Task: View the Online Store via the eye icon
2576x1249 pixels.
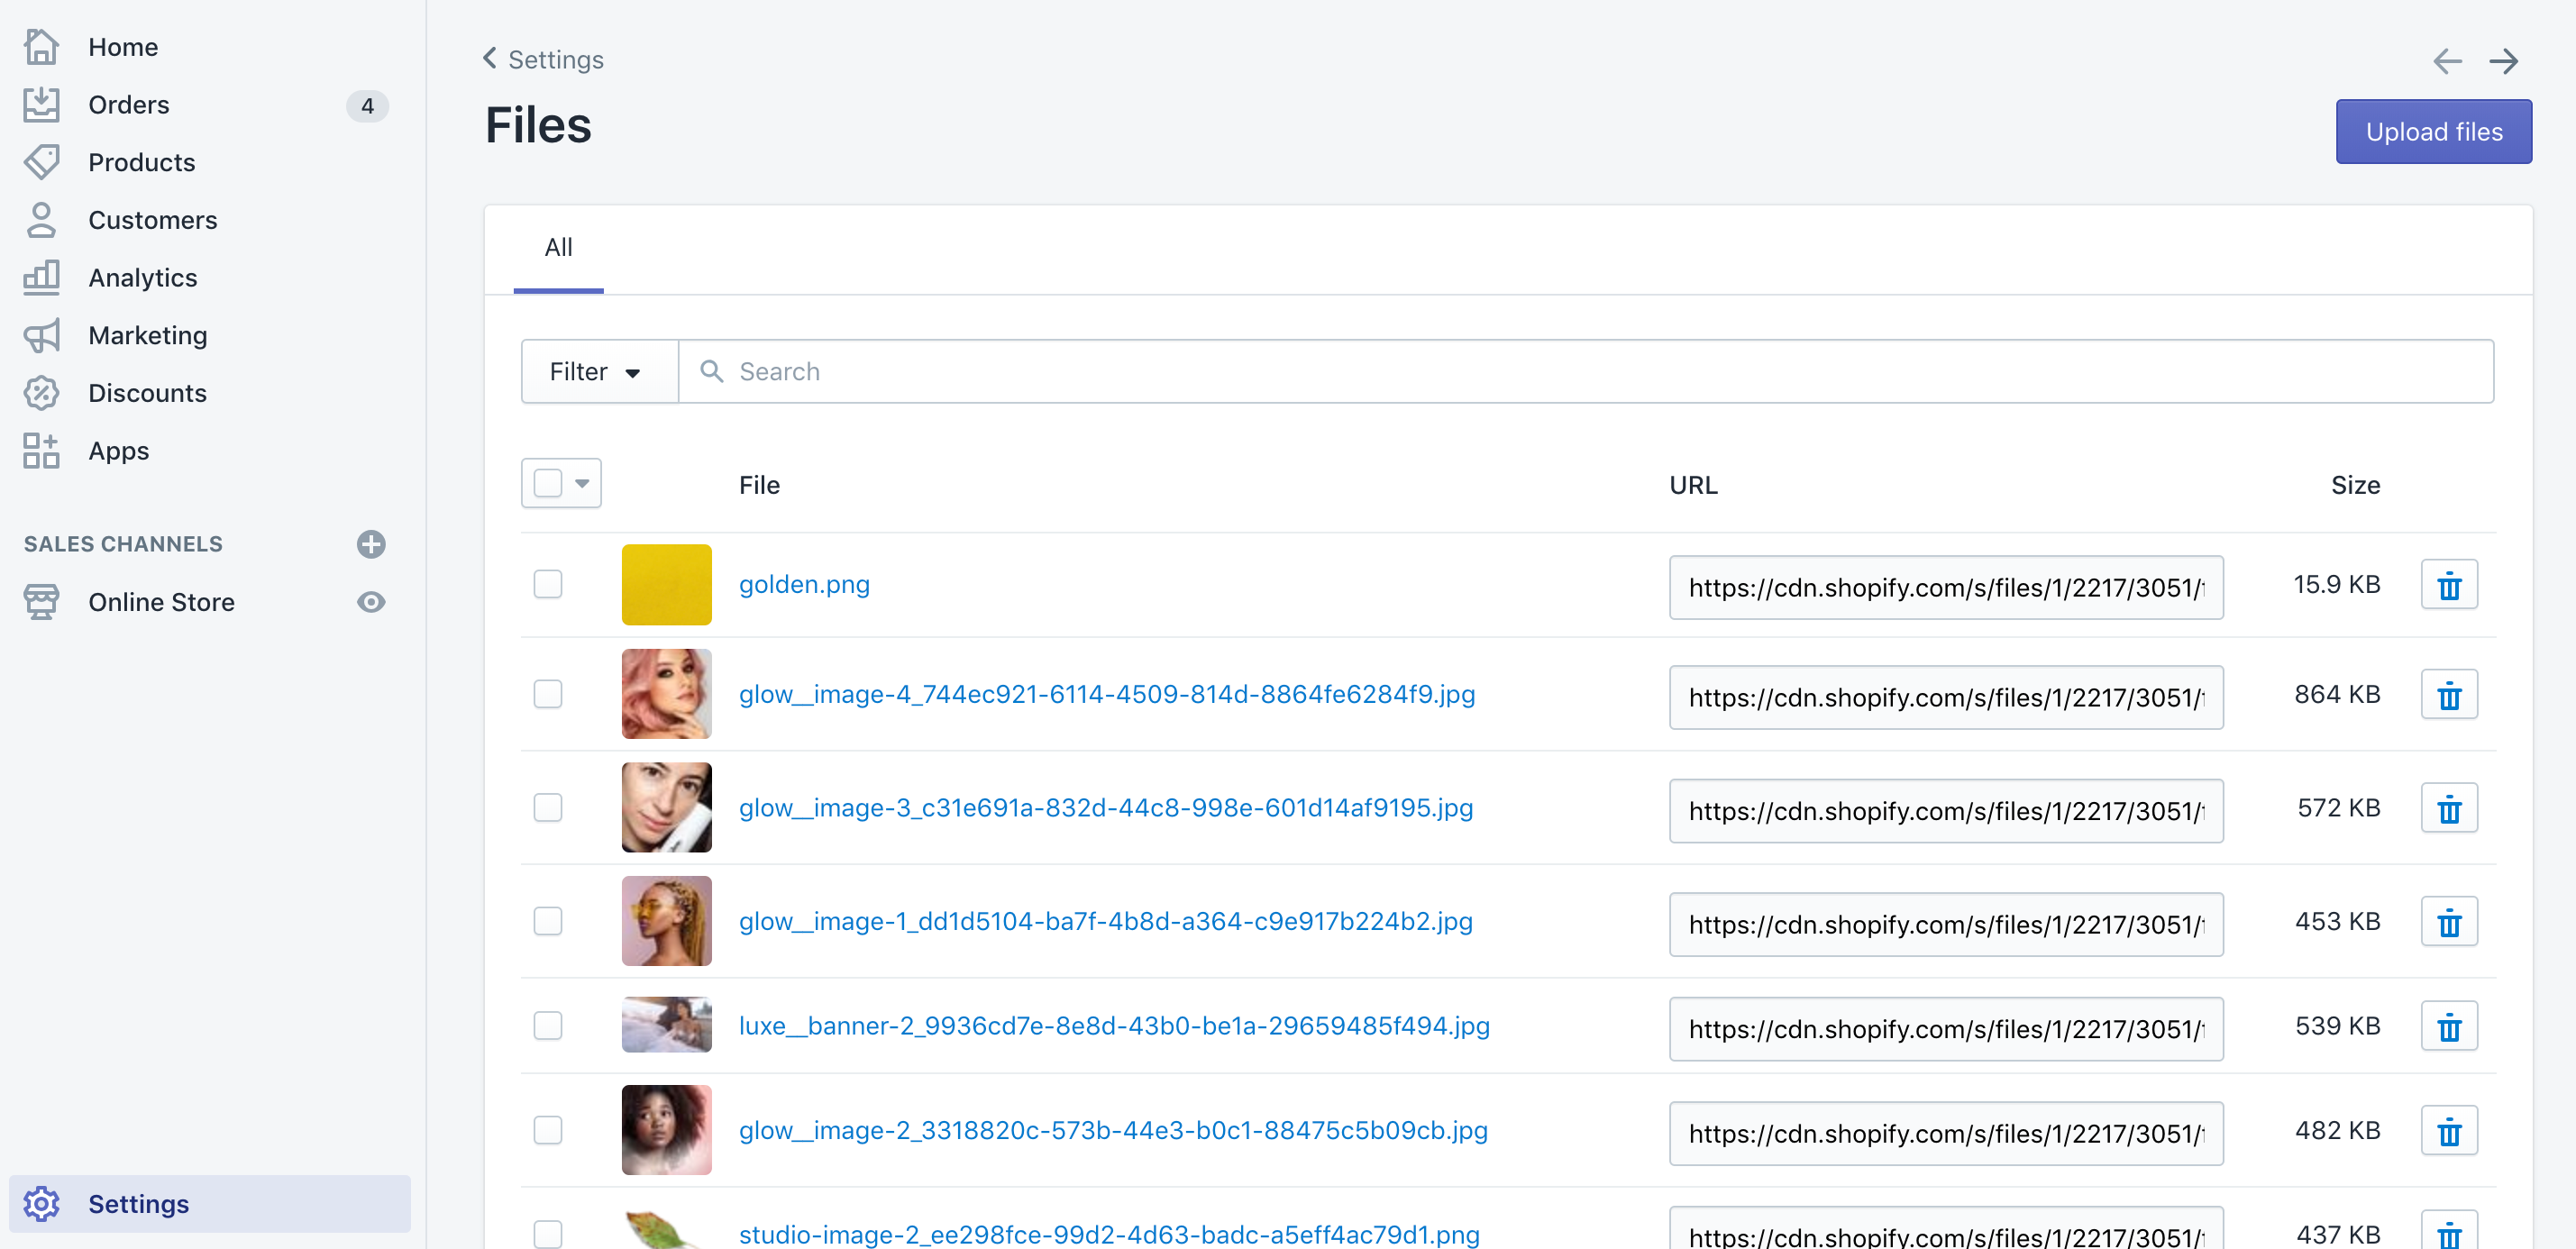Action: coord(371,602)
